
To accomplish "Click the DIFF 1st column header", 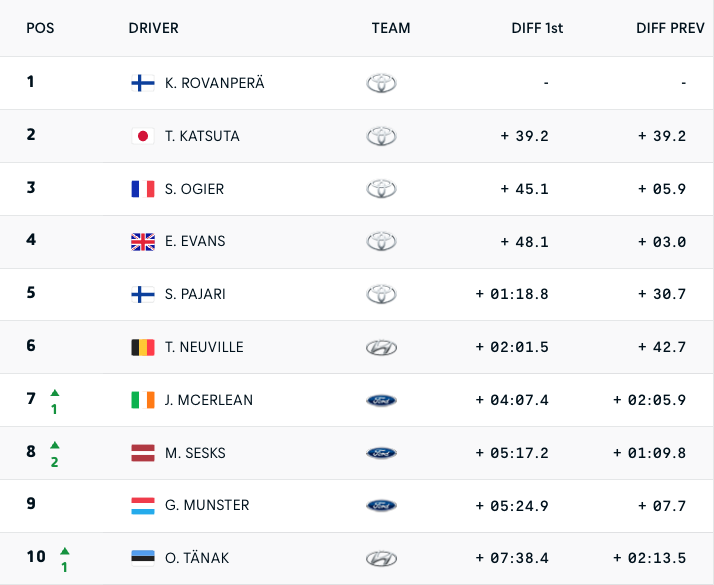I will click(537, 28).
